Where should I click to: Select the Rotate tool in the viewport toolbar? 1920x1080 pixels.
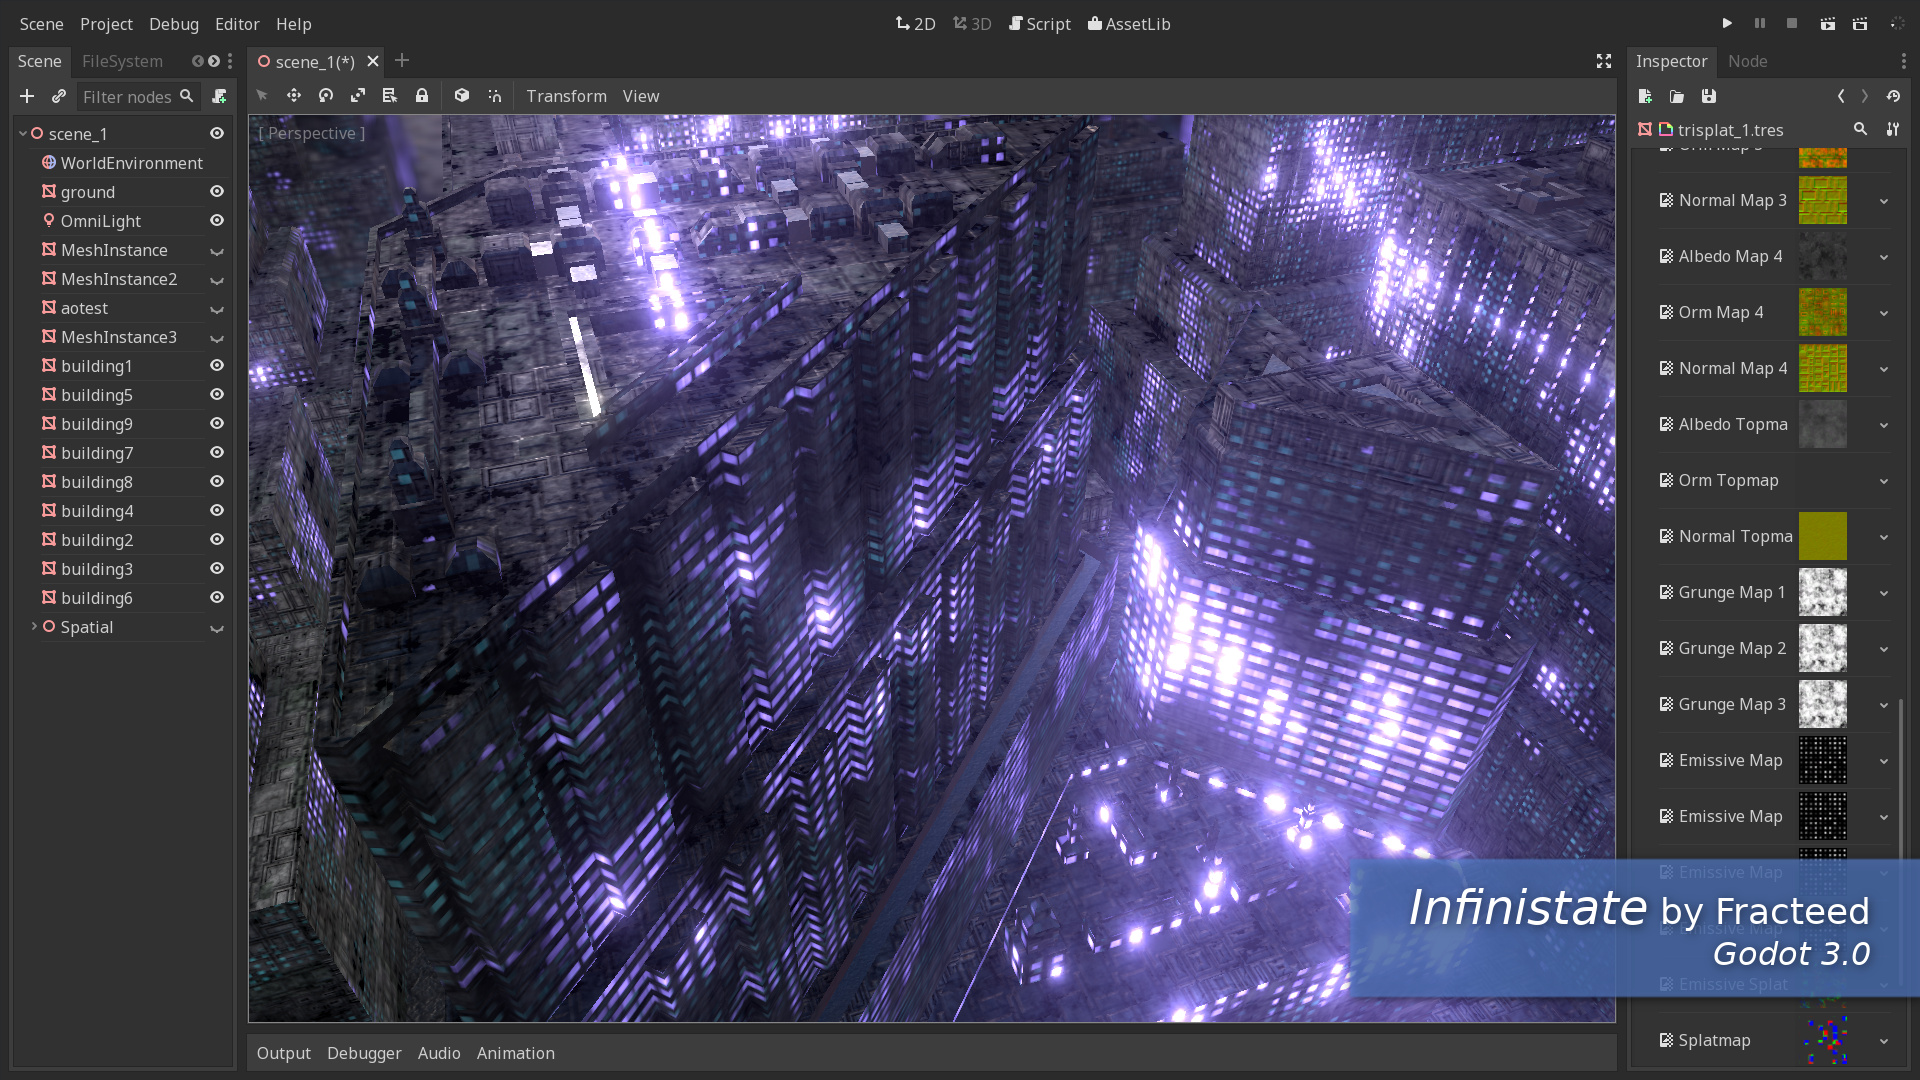point(325,95)
